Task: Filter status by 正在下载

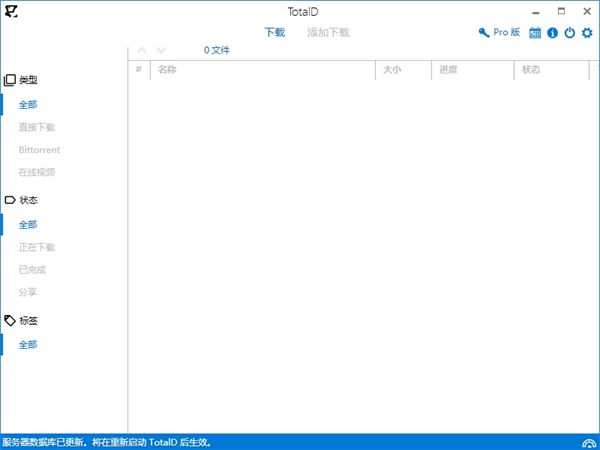Action: 37,247
